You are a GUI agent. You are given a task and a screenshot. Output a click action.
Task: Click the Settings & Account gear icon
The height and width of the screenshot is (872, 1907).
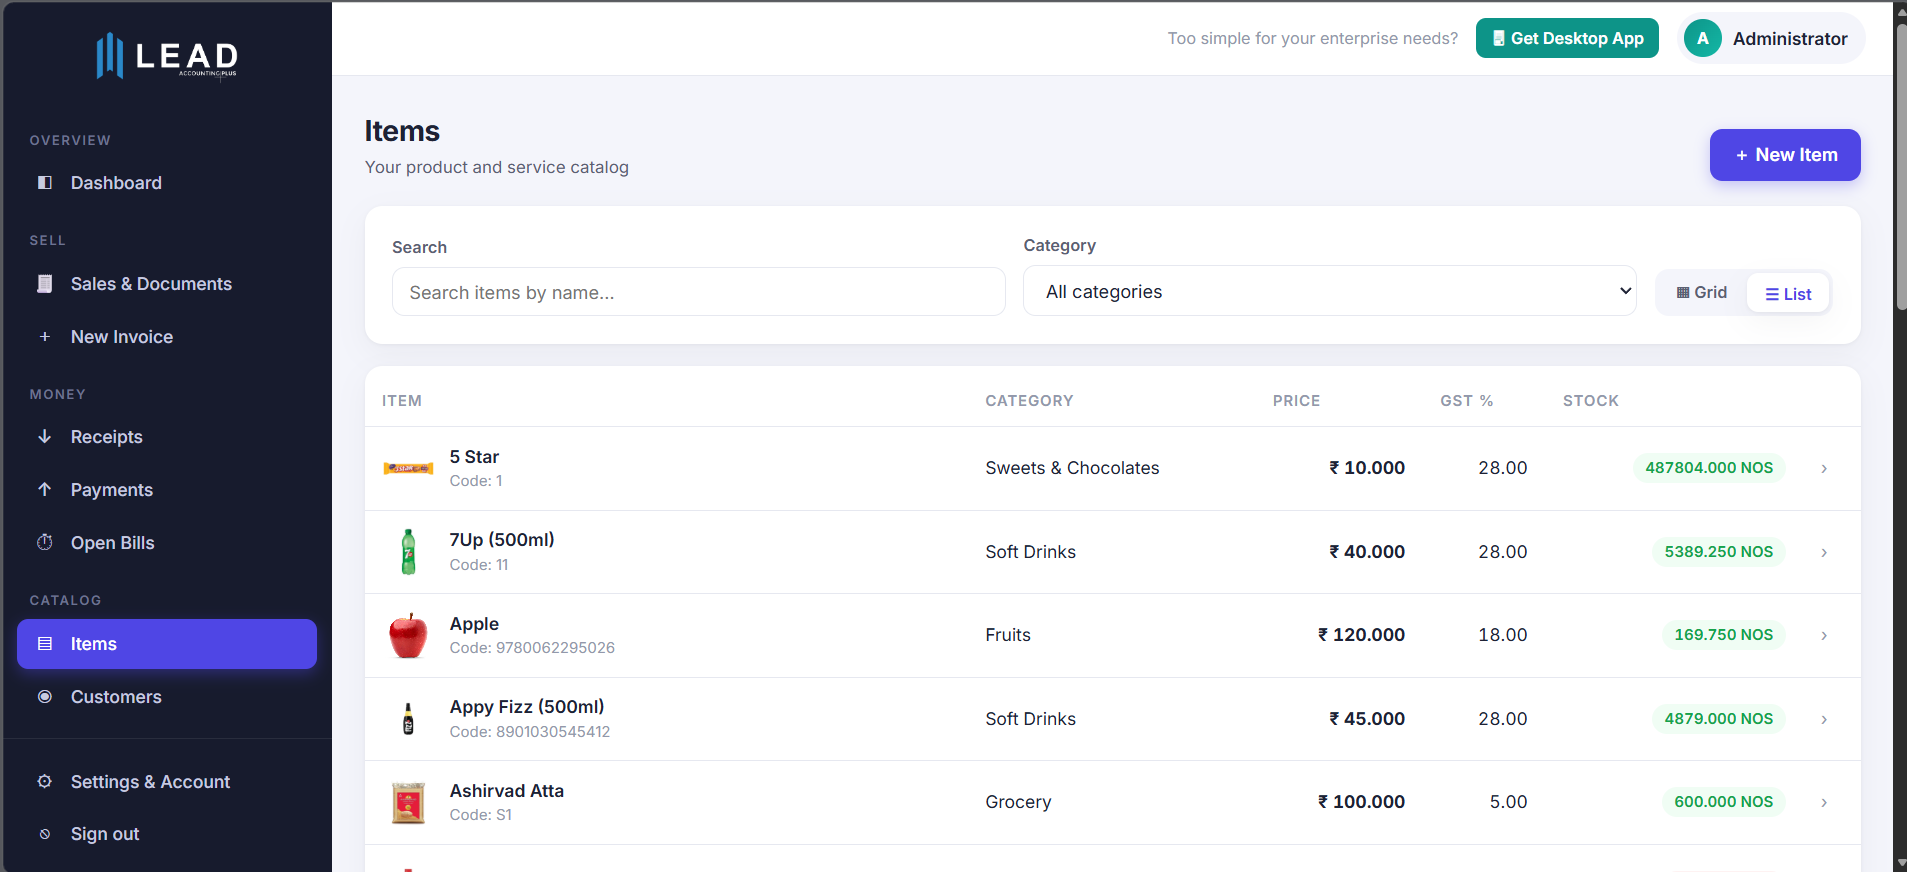[x=45, y=782]
